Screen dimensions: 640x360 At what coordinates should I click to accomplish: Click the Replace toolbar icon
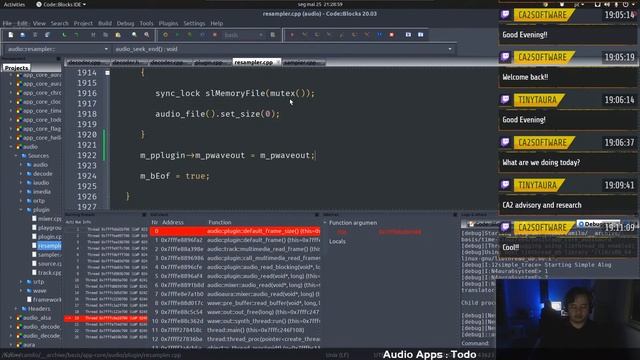pos(147,35)
